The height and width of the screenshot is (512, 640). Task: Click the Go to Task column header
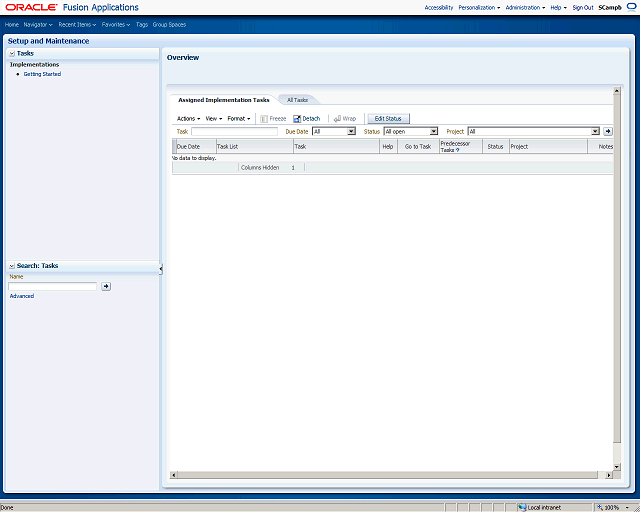click(x=418, y=147)
